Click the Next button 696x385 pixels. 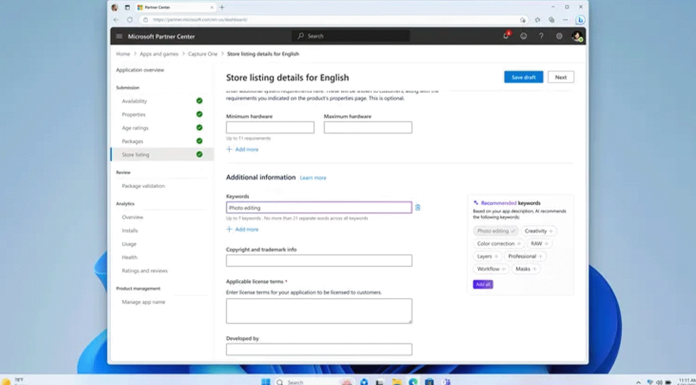point(561,77)
